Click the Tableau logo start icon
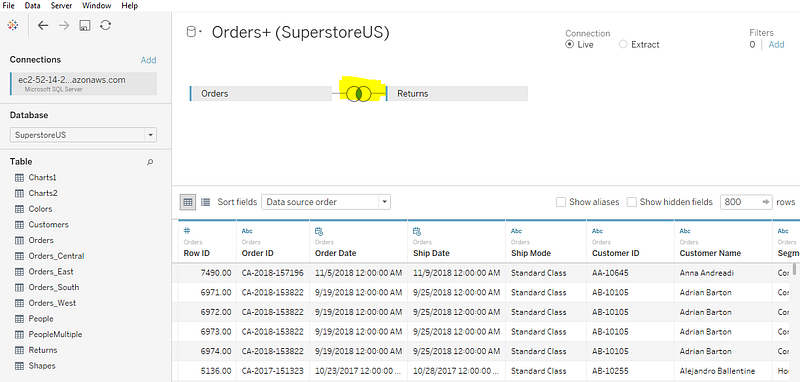 13,26
